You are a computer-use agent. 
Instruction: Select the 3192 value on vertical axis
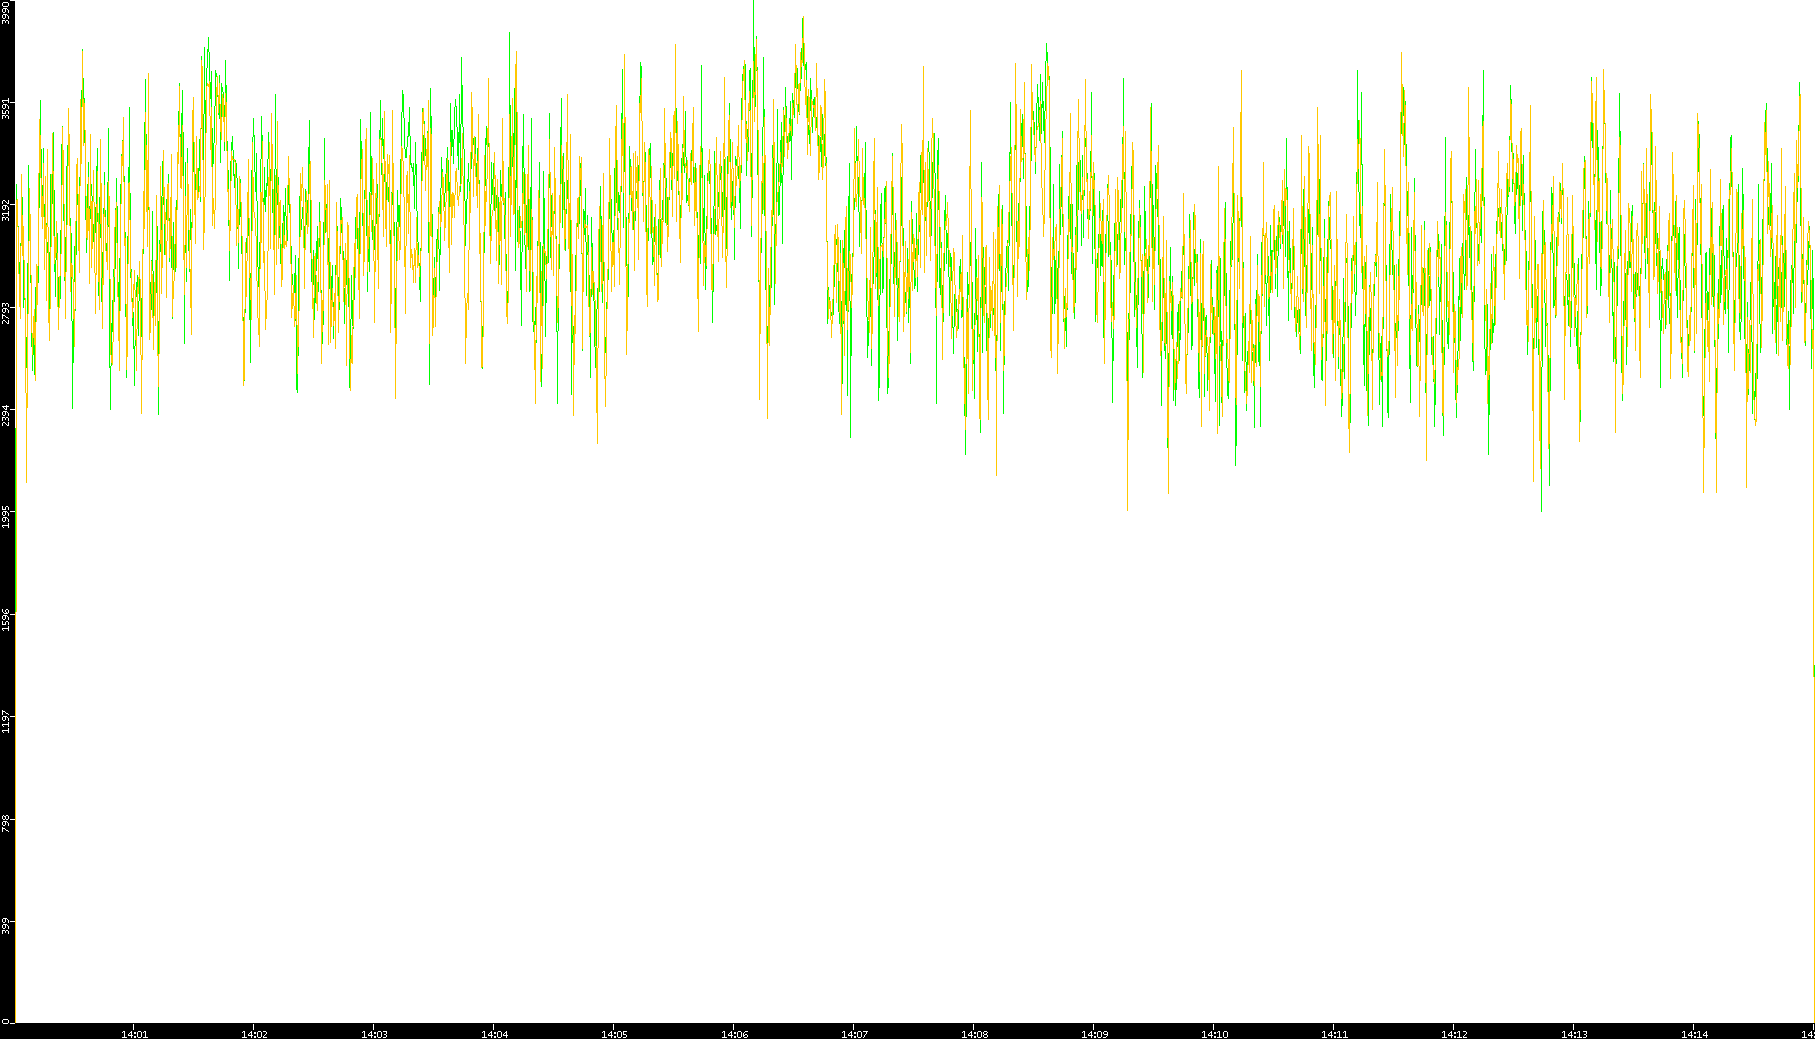coord(7,210)
